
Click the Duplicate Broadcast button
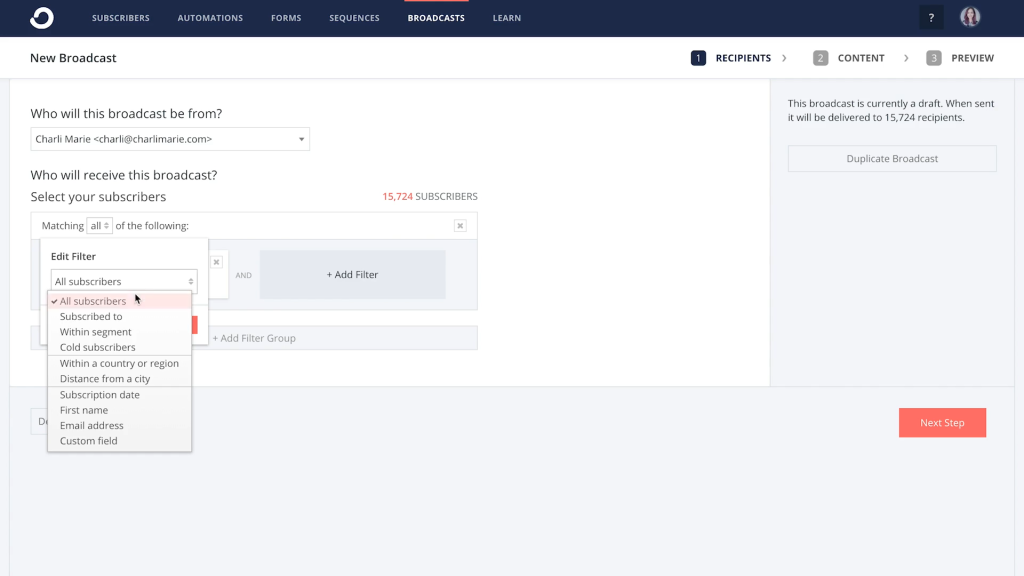892,159
